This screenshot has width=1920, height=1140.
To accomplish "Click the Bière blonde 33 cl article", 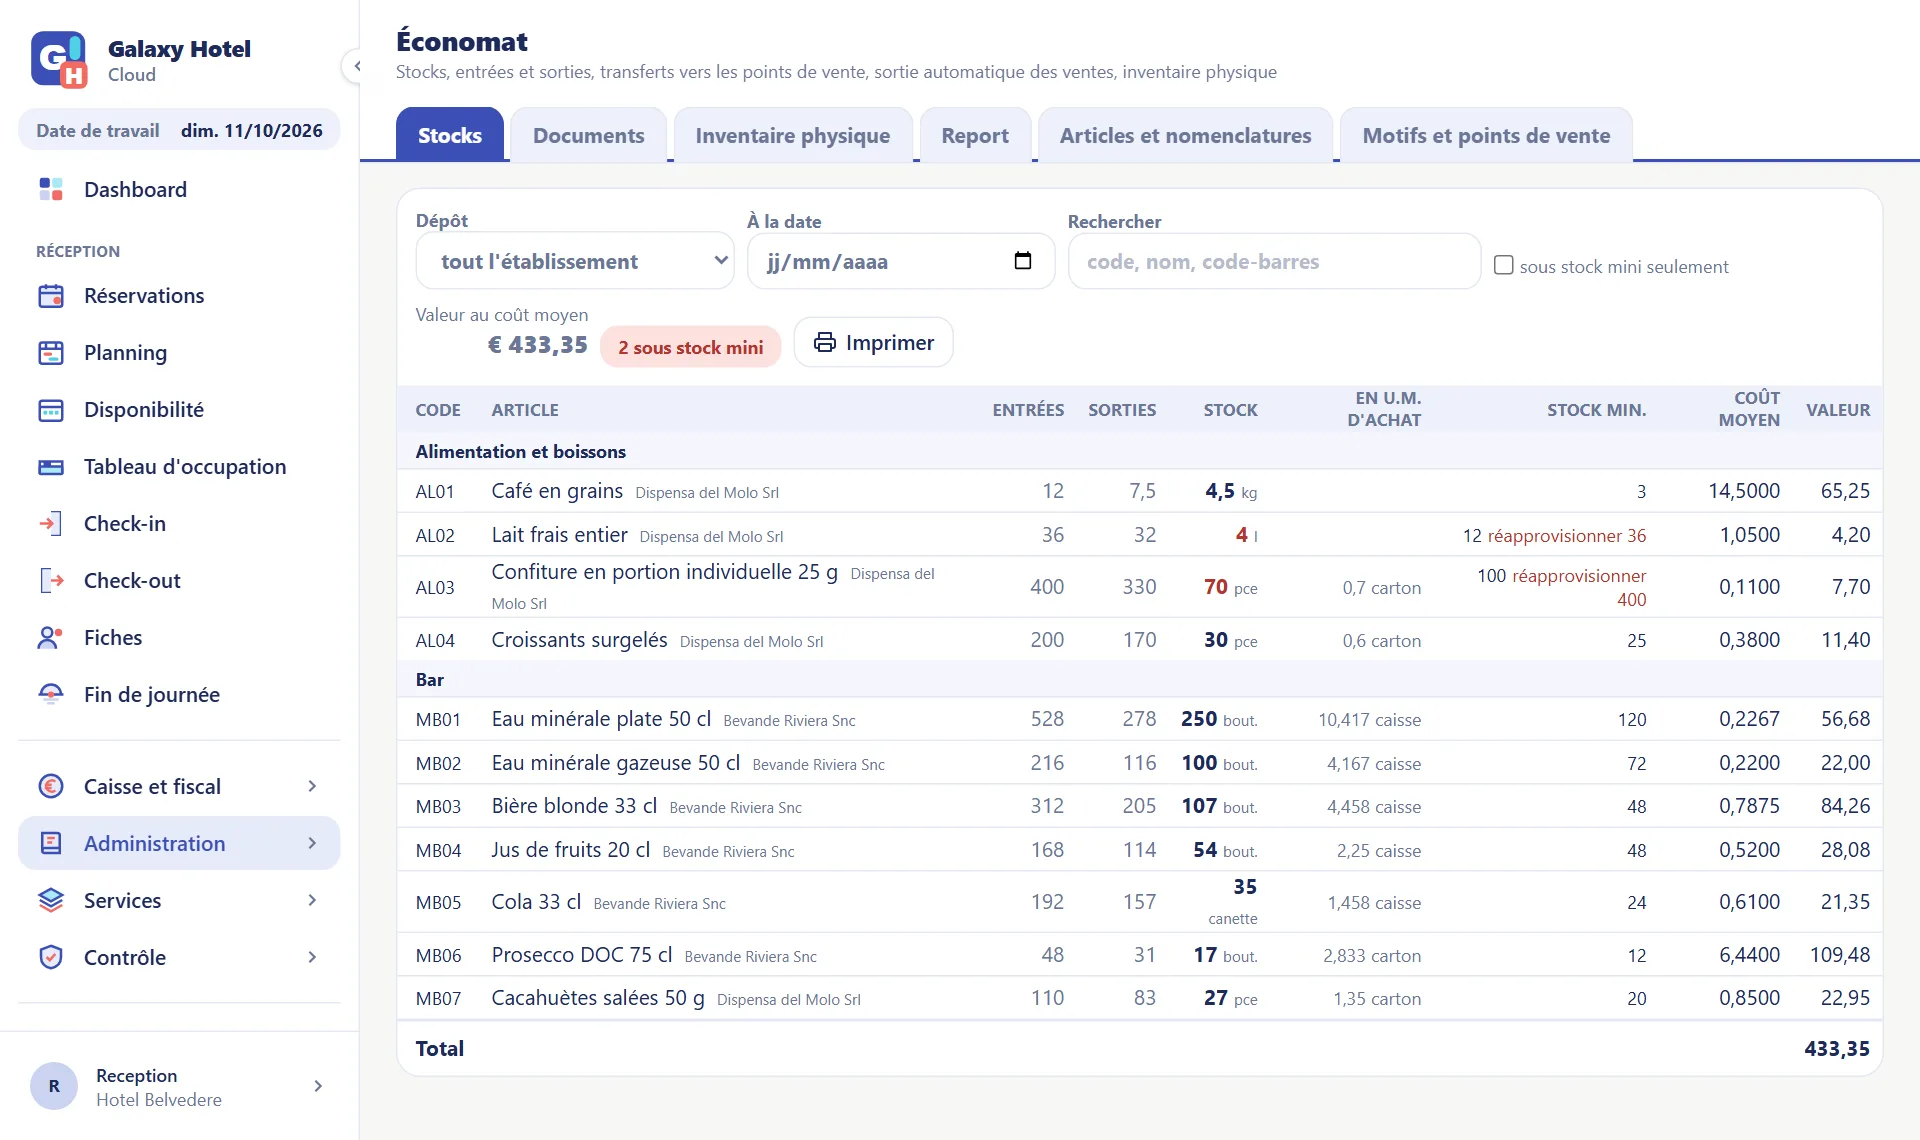I will [x=574, y=806].
